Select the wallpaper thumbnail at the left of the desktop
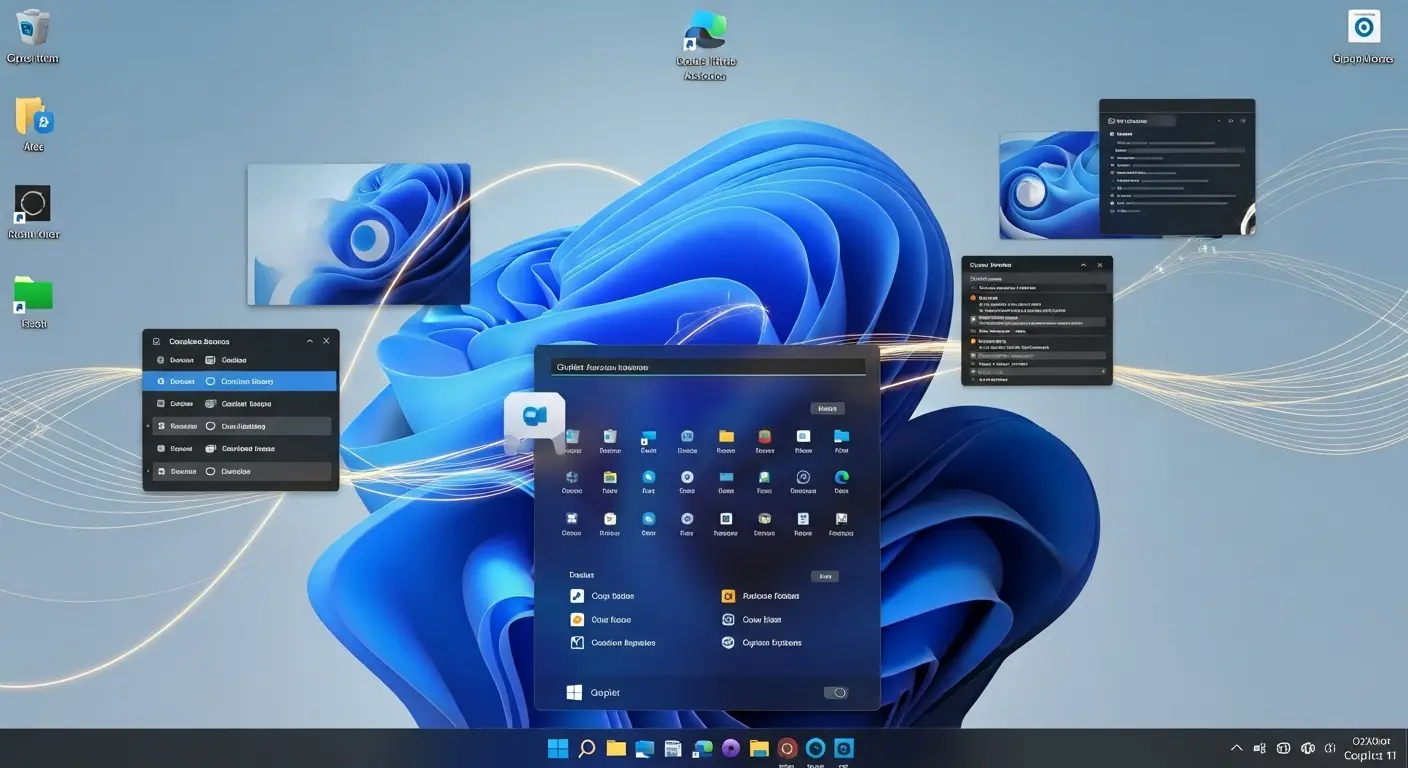Viewport: 1408px width, 768px height. coord(359,234)
